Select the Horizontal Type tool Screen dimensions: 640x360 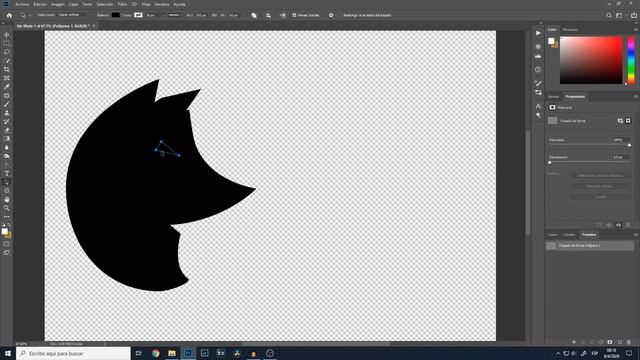7,173
